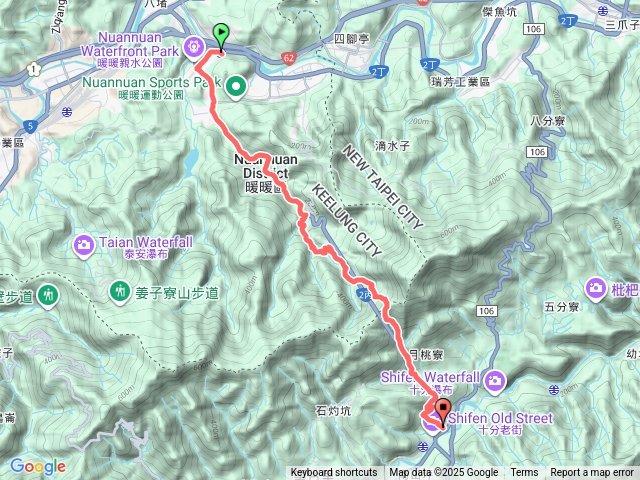Click the Map data ©2025 Google text
Screen dimensions: 640x480
pyautogui.click(x=444, y=473)
